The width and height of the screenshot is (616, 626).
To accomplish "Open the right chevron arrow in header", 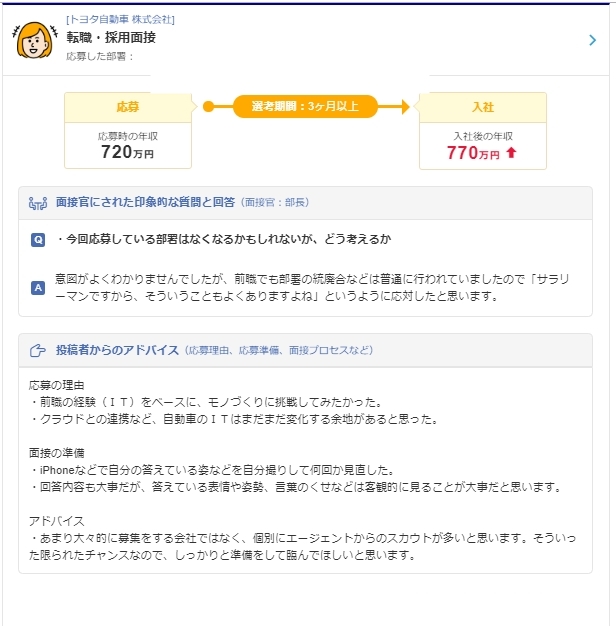I will click(x=592, y=40).
